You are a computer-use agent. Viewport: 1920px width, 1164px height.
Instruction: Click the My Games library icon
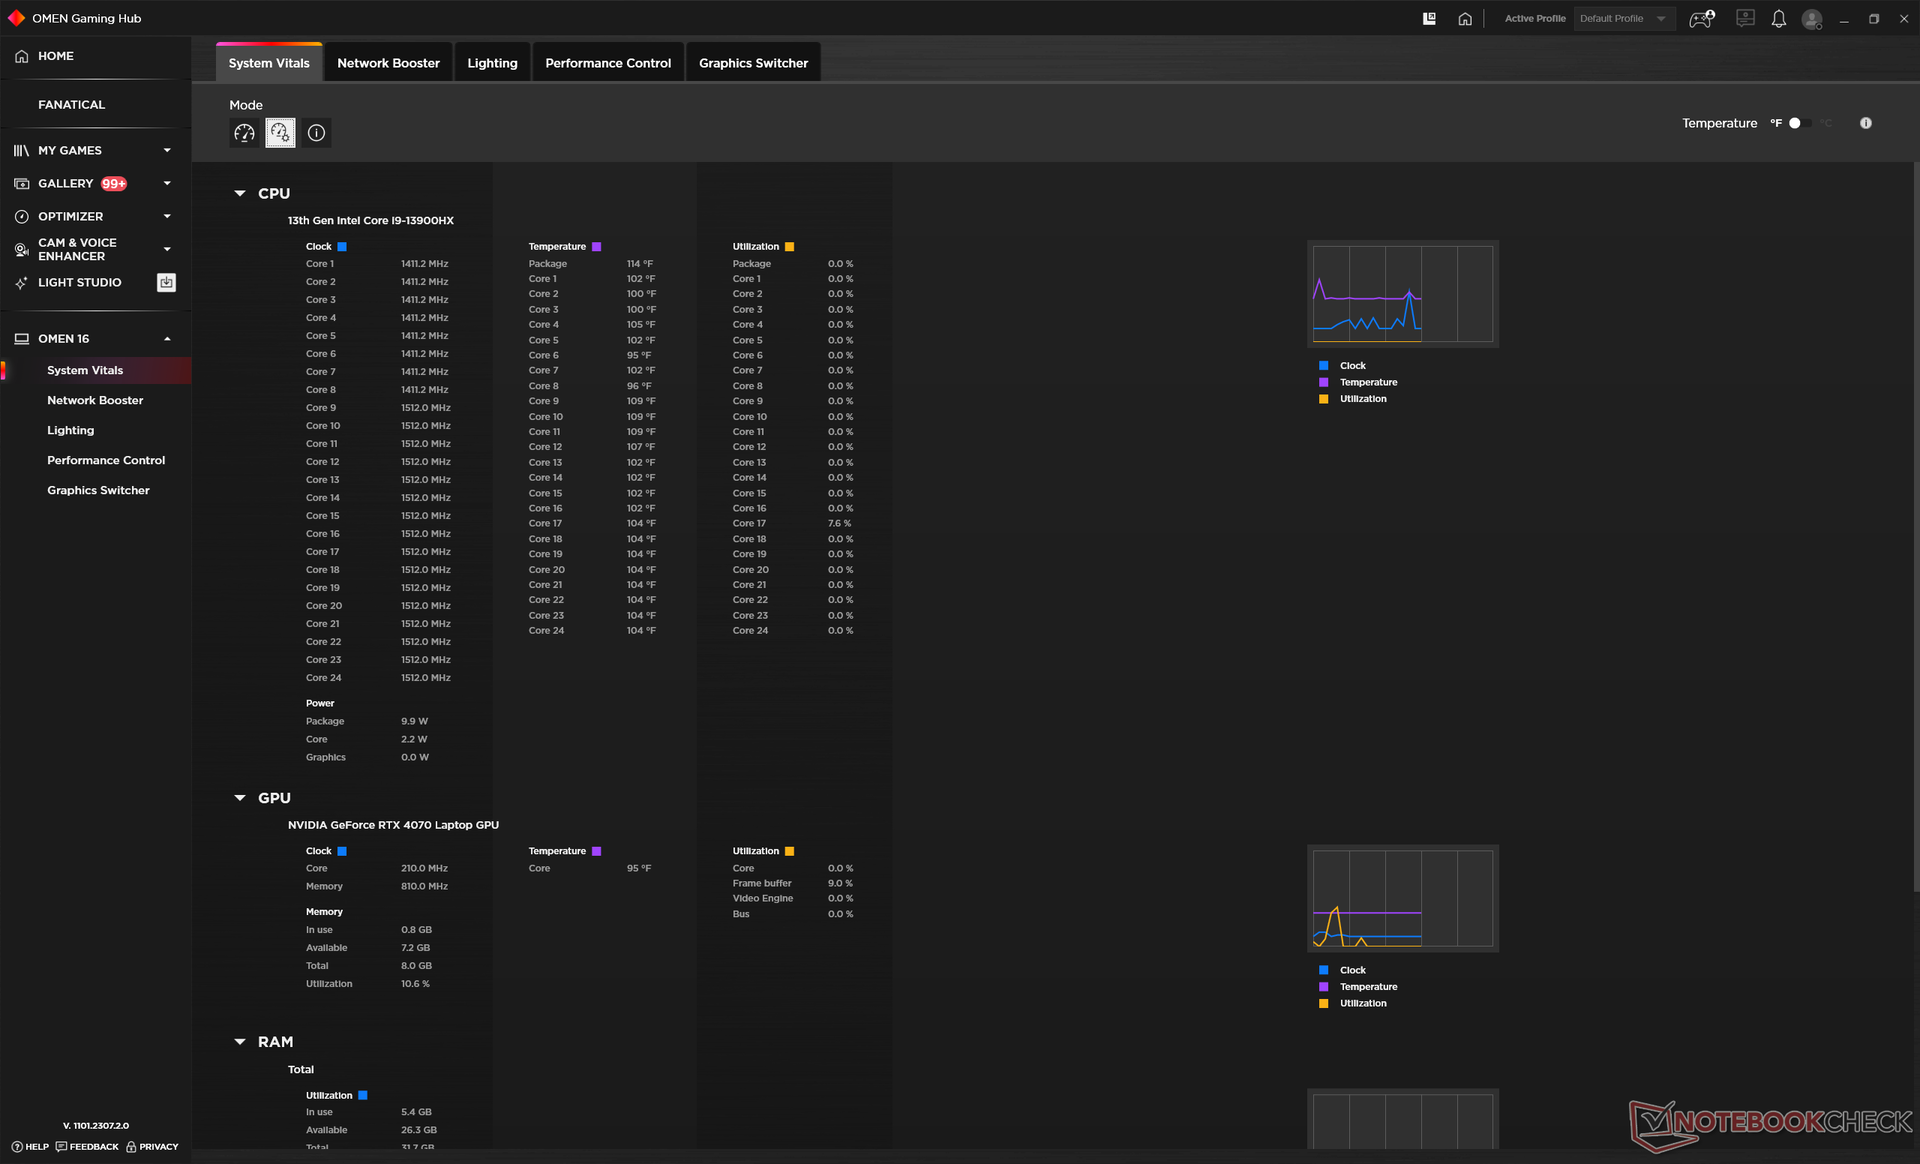[x=21, y=151]
